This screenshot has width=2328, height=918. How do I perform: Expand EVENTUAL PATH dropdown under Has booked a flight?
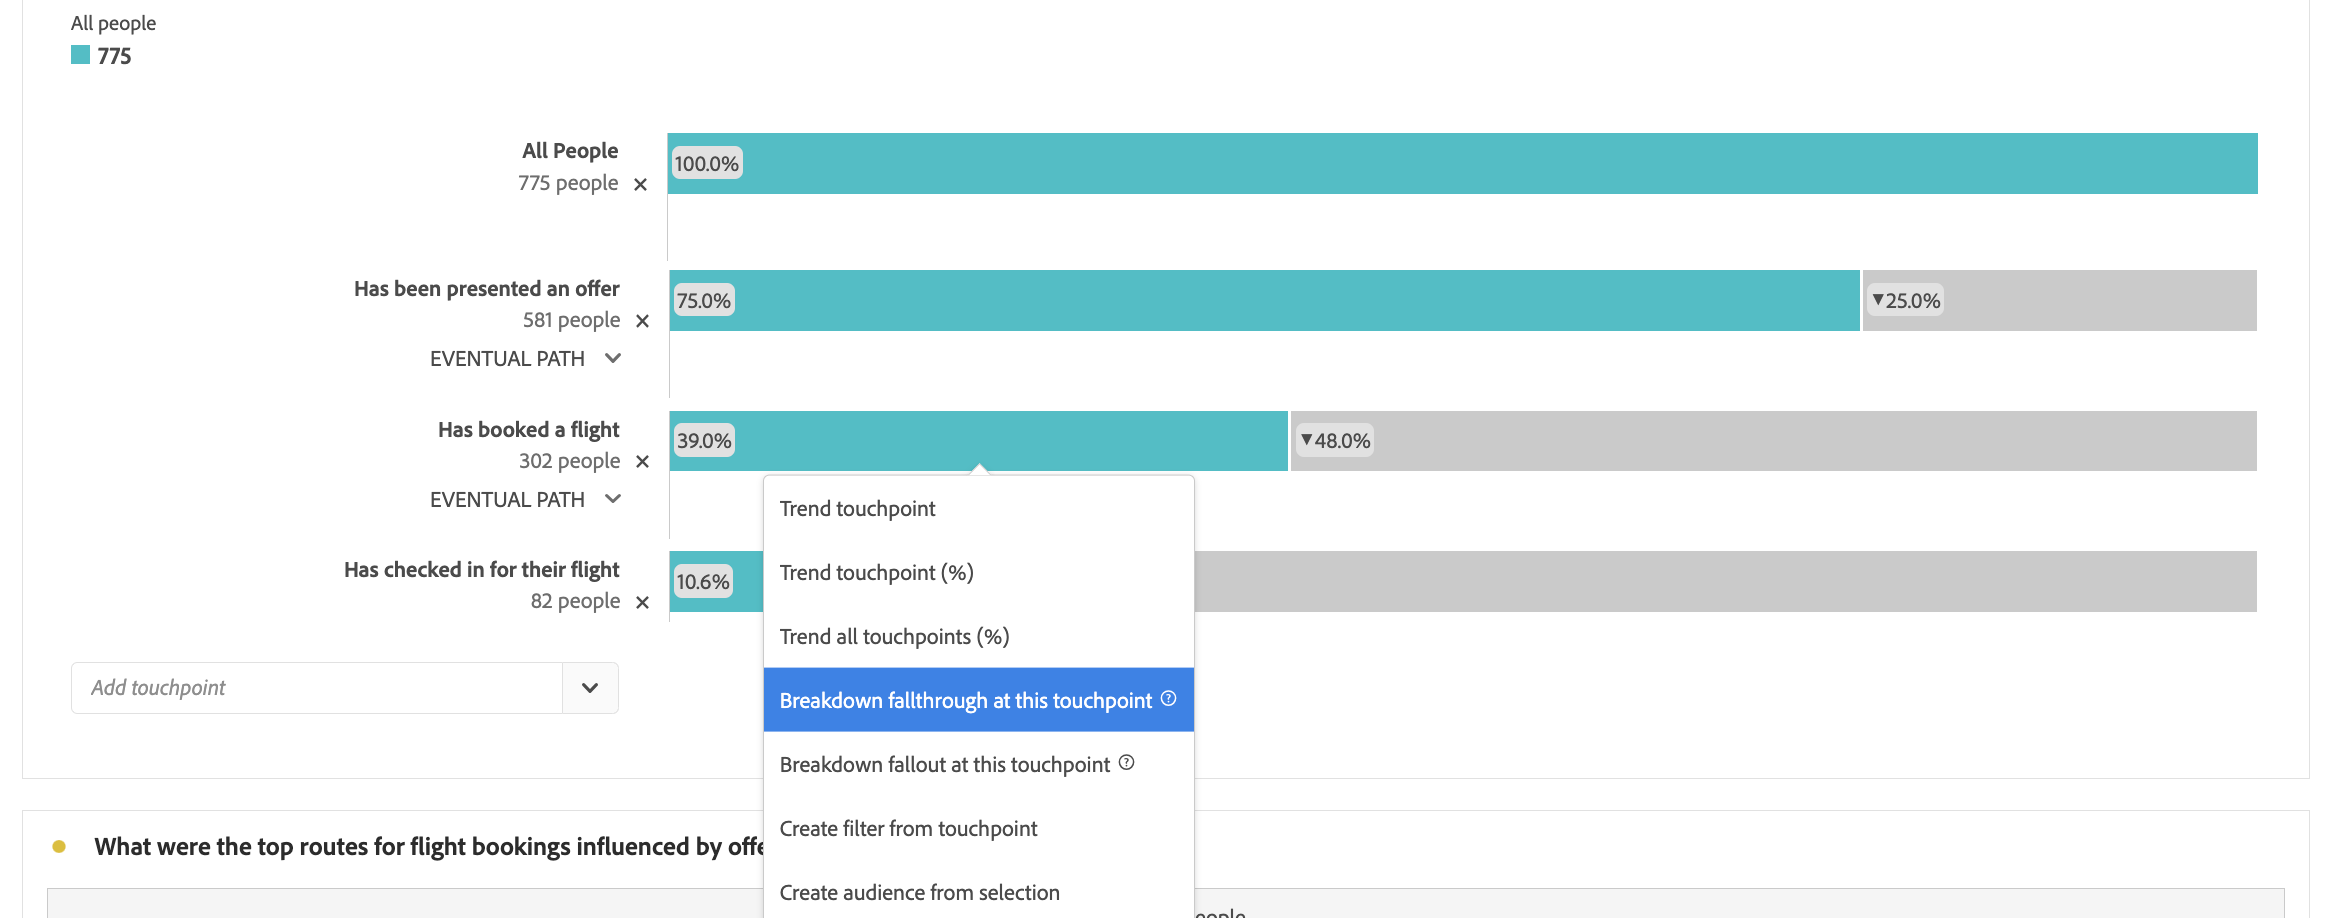pos(613,499)
